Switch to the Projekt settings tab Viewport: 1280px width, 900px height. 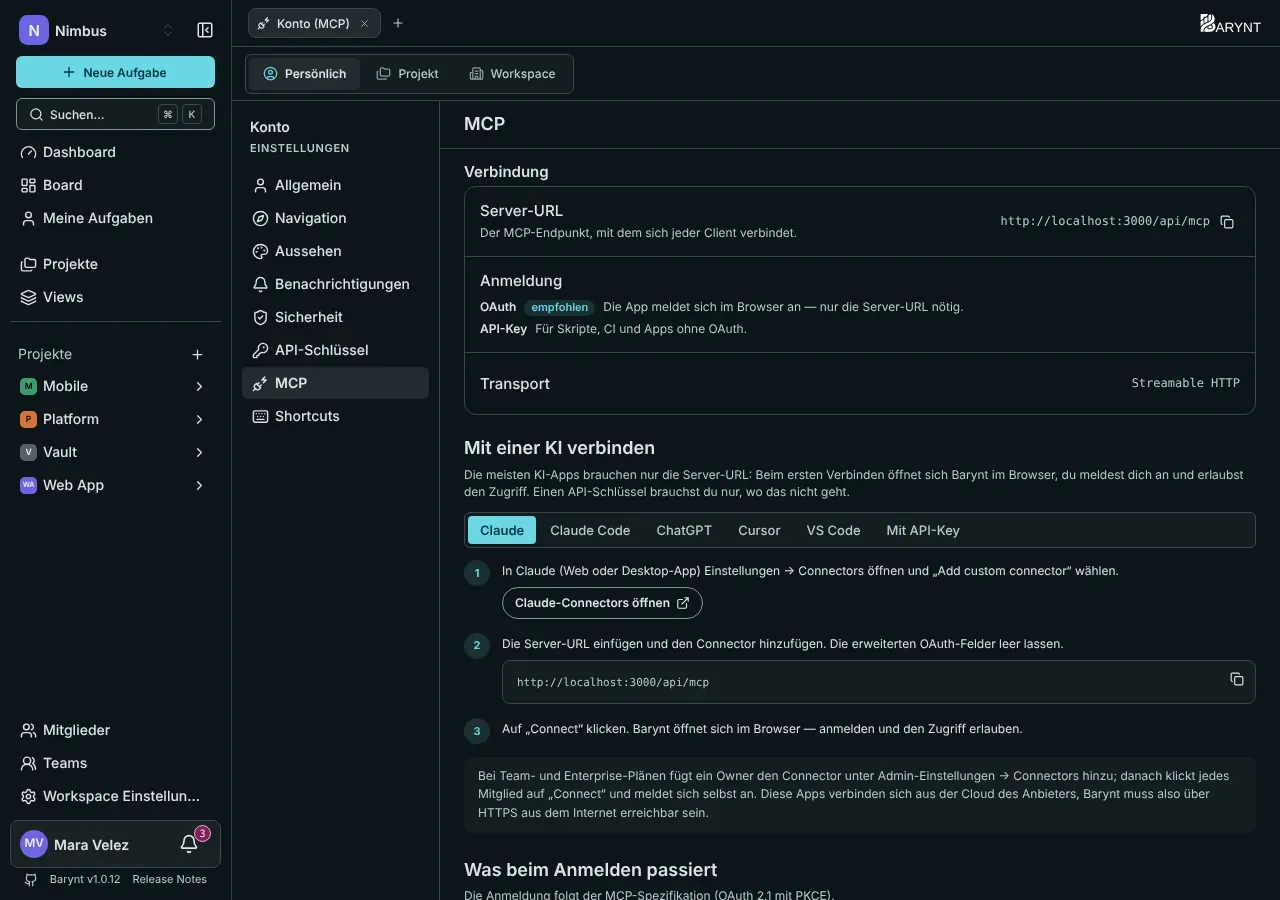407,74
